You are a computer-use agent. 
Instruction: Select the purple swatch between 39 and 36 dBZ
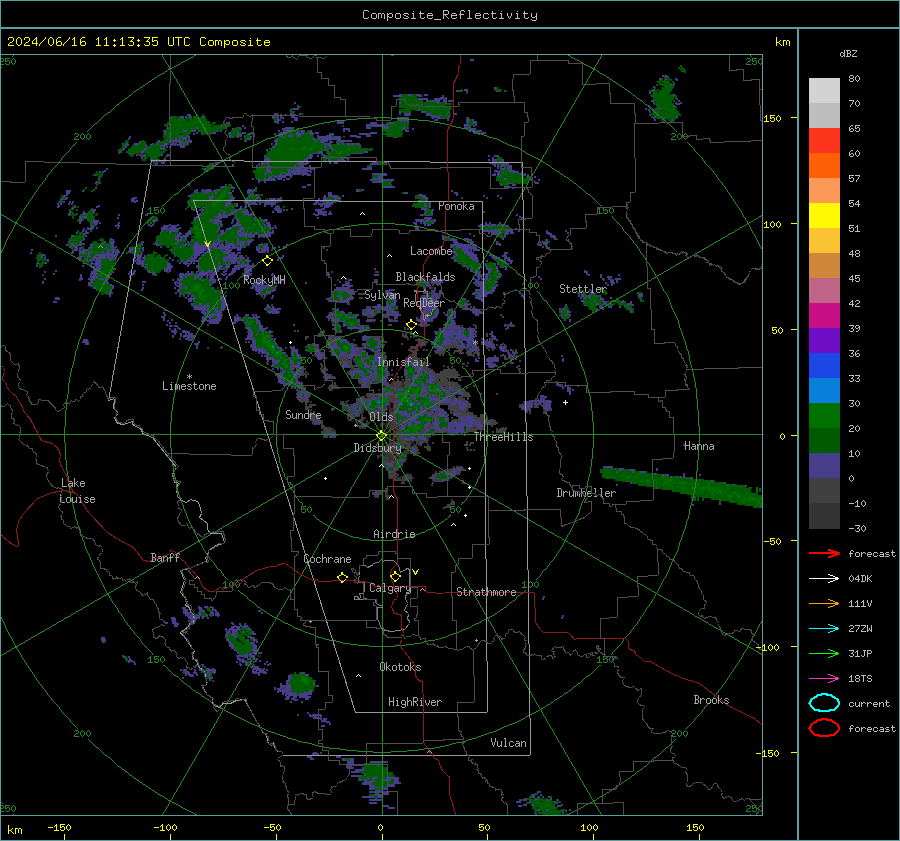824,340
